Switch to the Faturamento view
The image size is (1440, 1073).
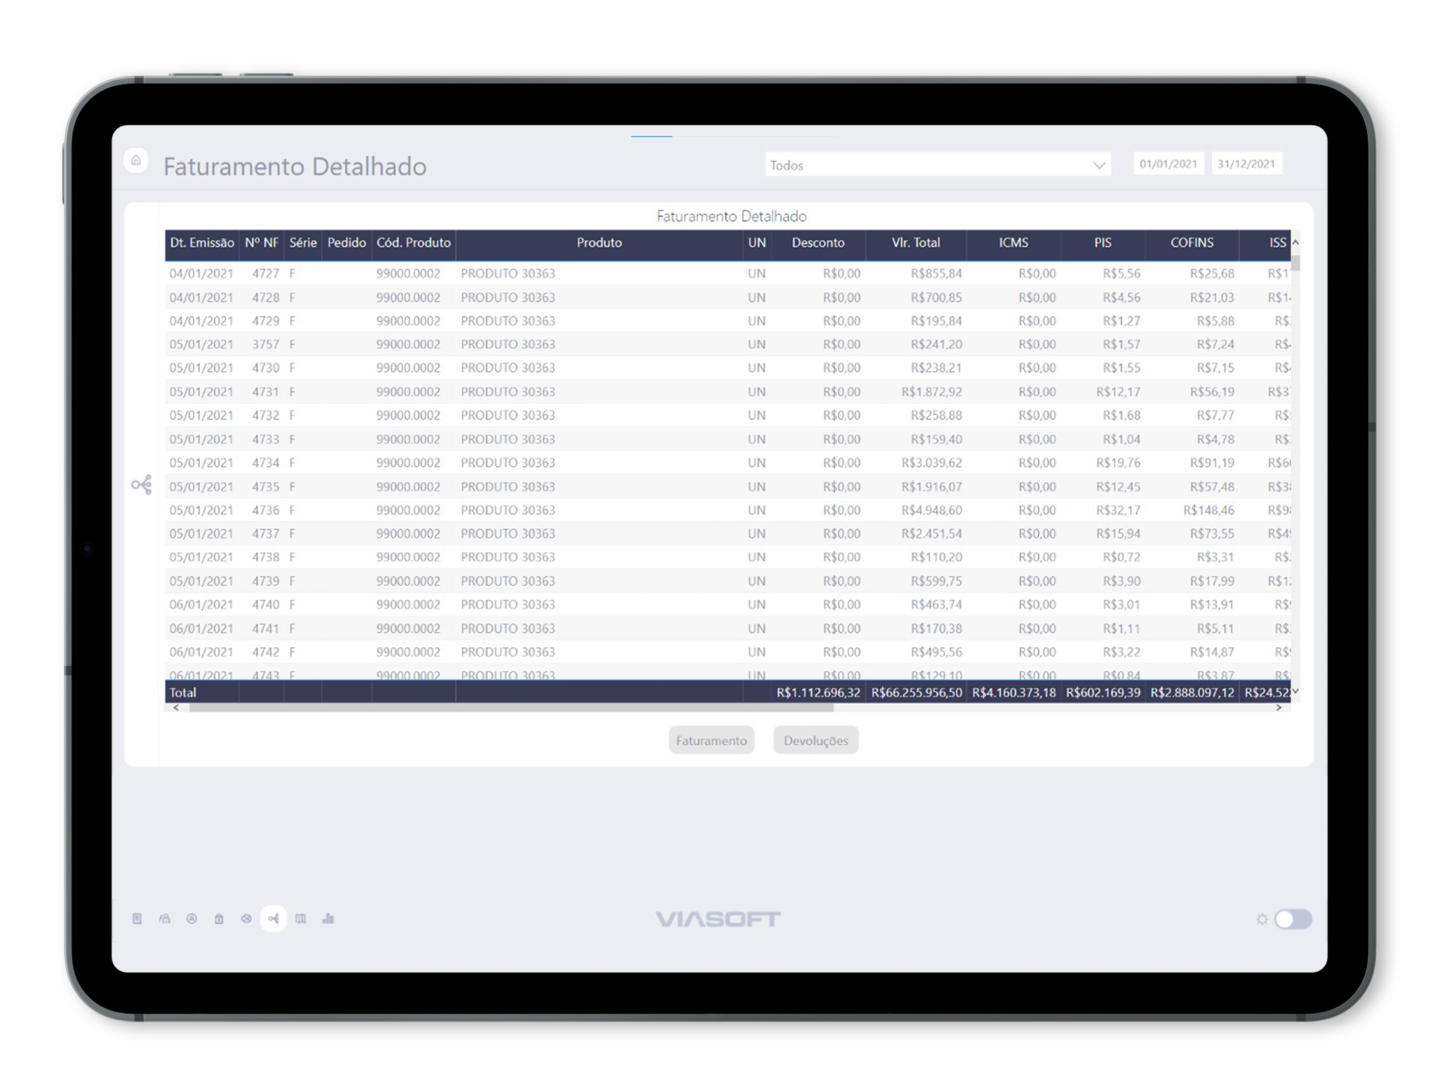click(x=711, y=741)
